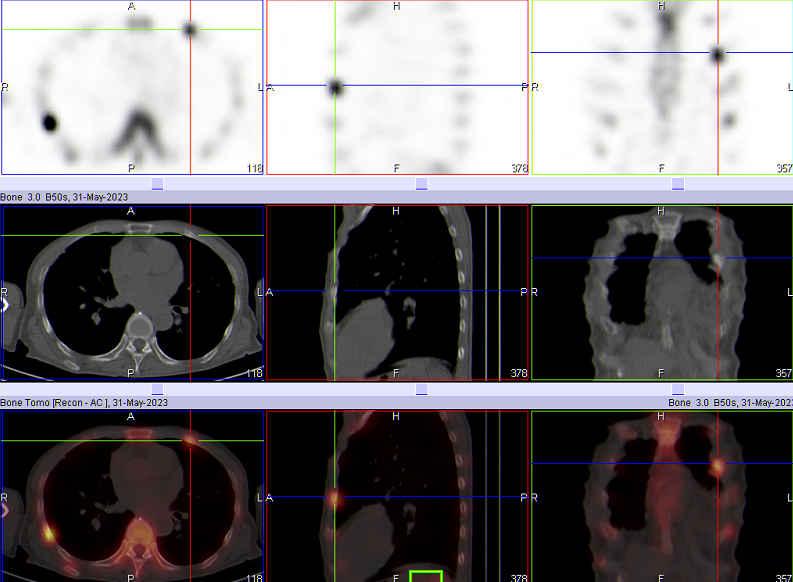Click the crosshair hotspot in coronal SPECT view
This screenshot has width=793, height=582.
[x=717, y=54]
